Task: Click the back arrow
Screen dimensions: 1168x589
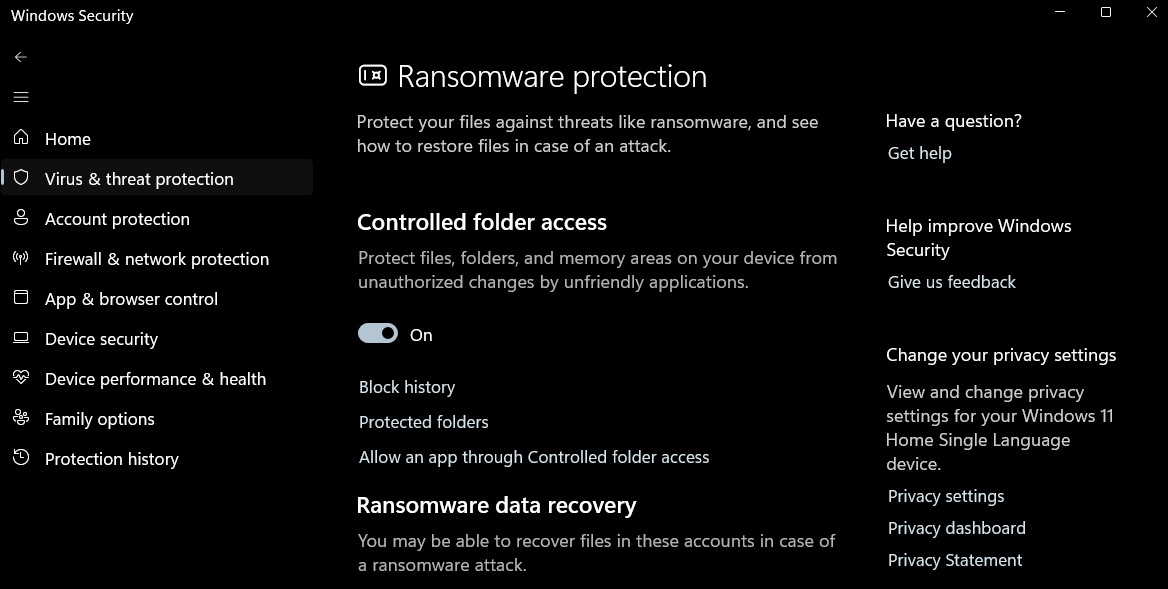Action: coord(20,57)
